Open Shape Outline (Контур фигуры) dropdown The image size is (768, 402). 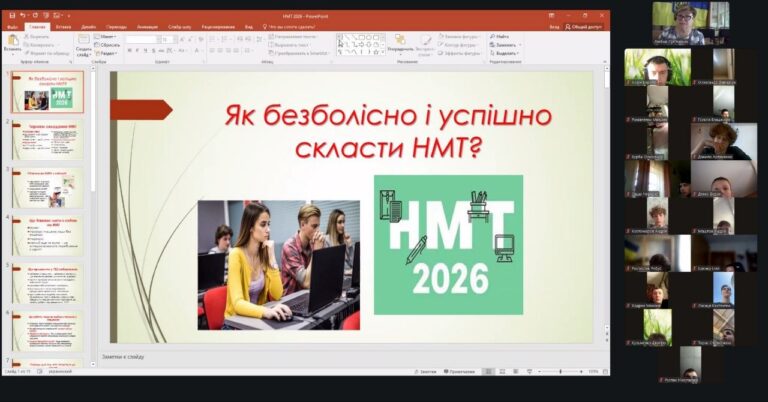[458, 45]
